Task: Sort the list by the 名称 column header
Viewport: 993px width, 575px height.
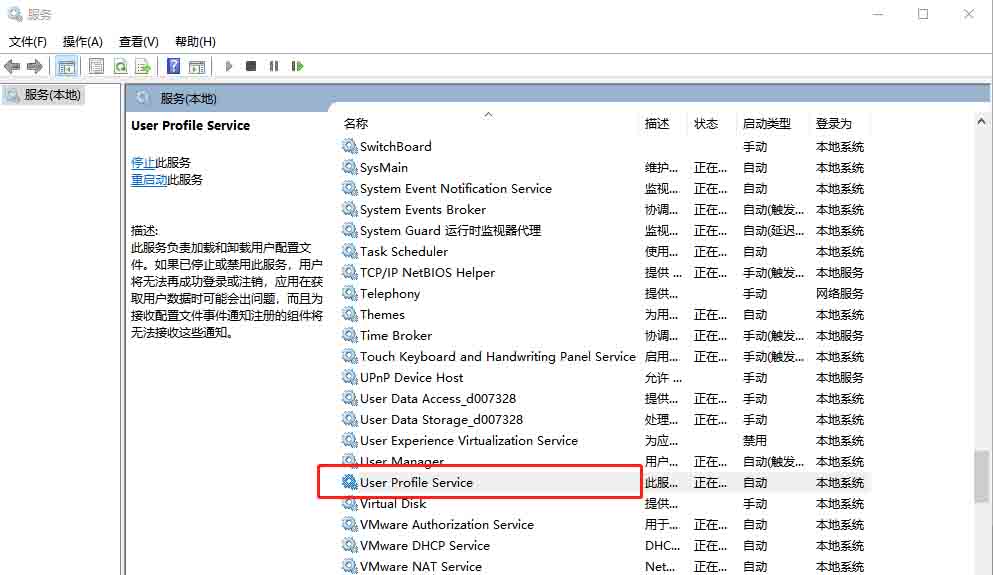Action: (x=356, y=124)
